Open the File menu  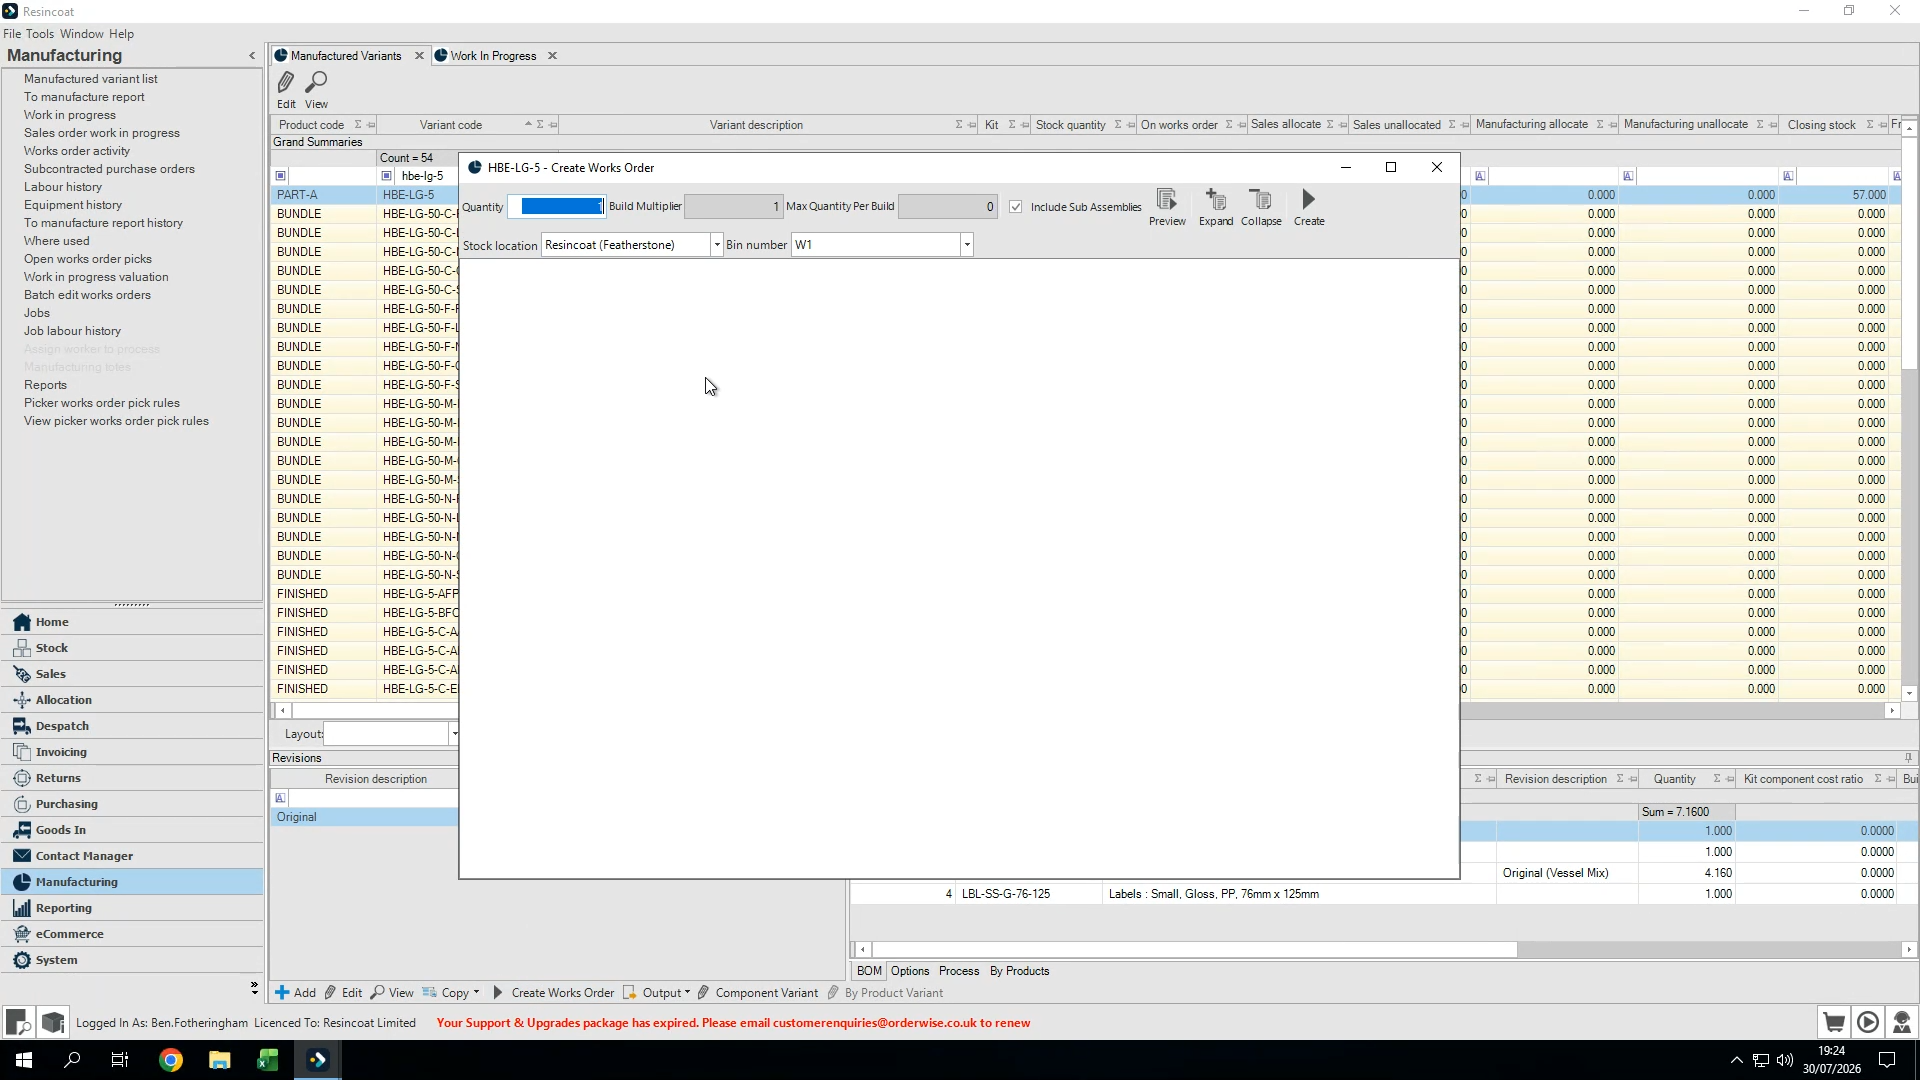(x=12, y=34)
